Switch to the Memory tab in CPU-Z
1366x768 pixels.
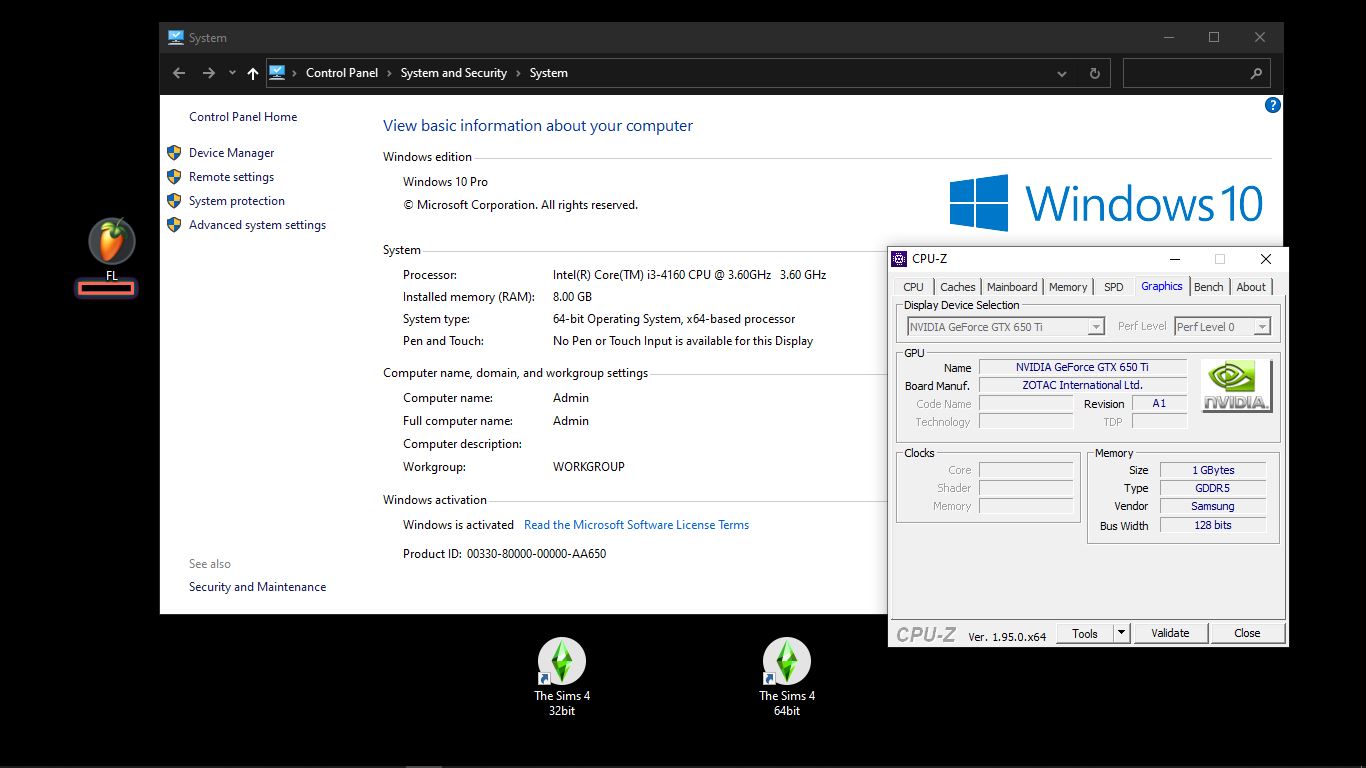[x=1067, y=287]
